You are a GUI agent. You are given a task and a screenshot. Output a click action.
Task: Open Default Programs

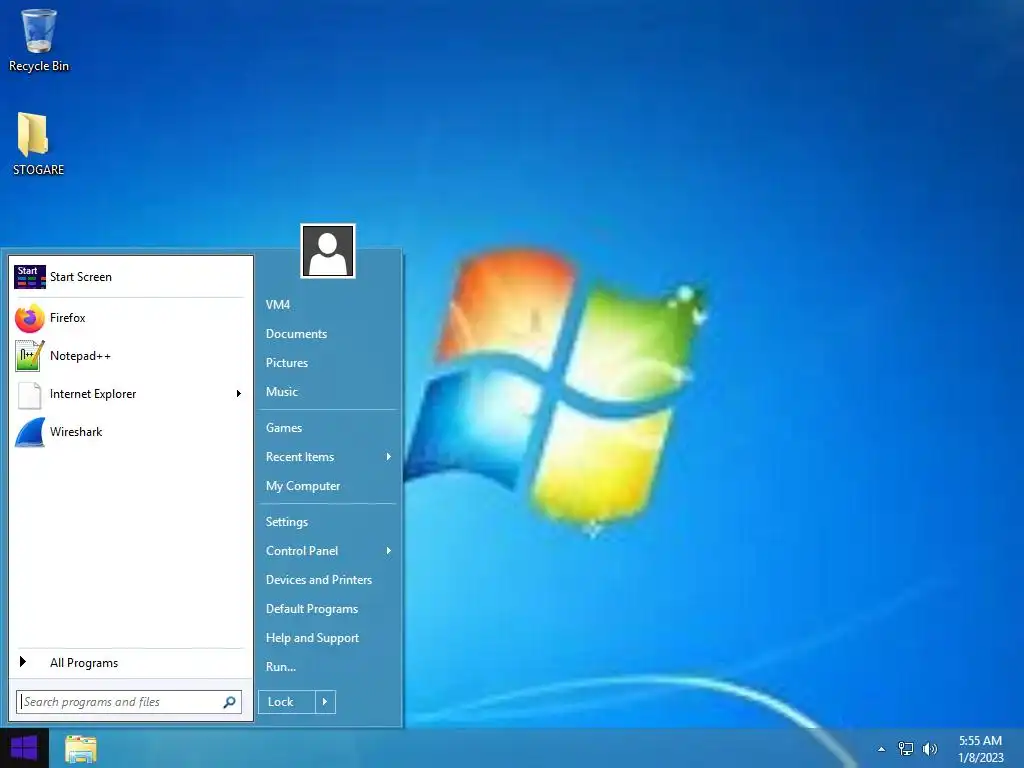pos(312,609)
